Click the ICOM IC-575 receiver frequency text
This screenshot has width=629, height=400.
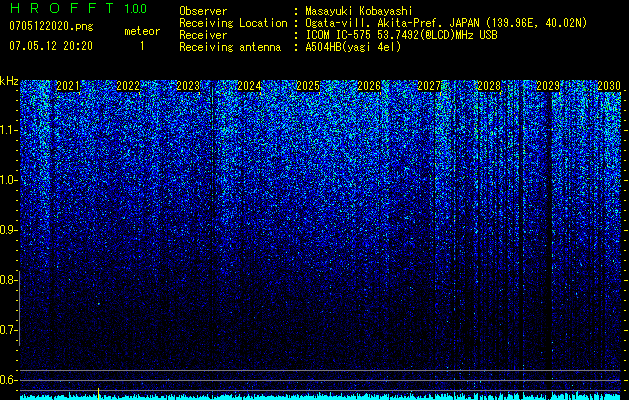click(401, 35)
